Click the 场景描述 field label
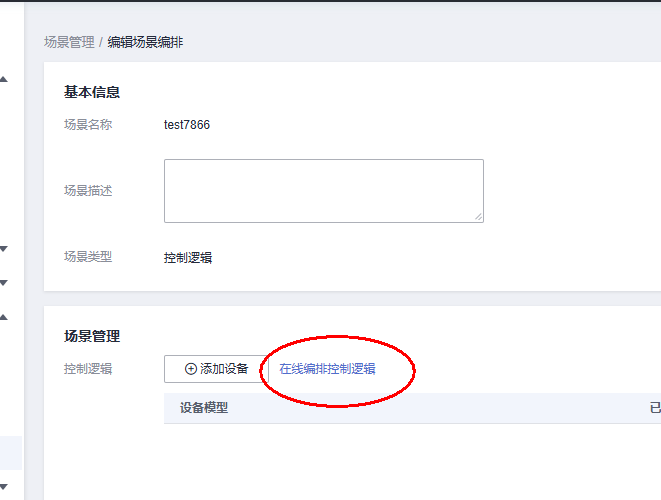661x500 pixels. click(88, 191)
